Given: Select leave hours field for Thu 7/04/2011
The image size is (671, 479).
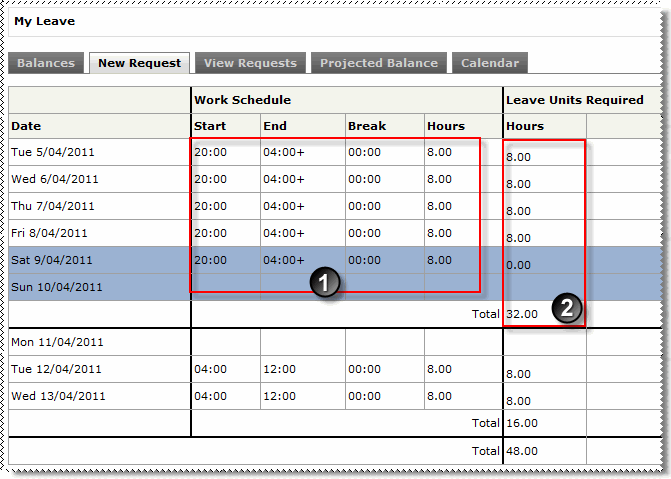Looking at the screenshot, I should pyautogui.click(x=519, y=211).
